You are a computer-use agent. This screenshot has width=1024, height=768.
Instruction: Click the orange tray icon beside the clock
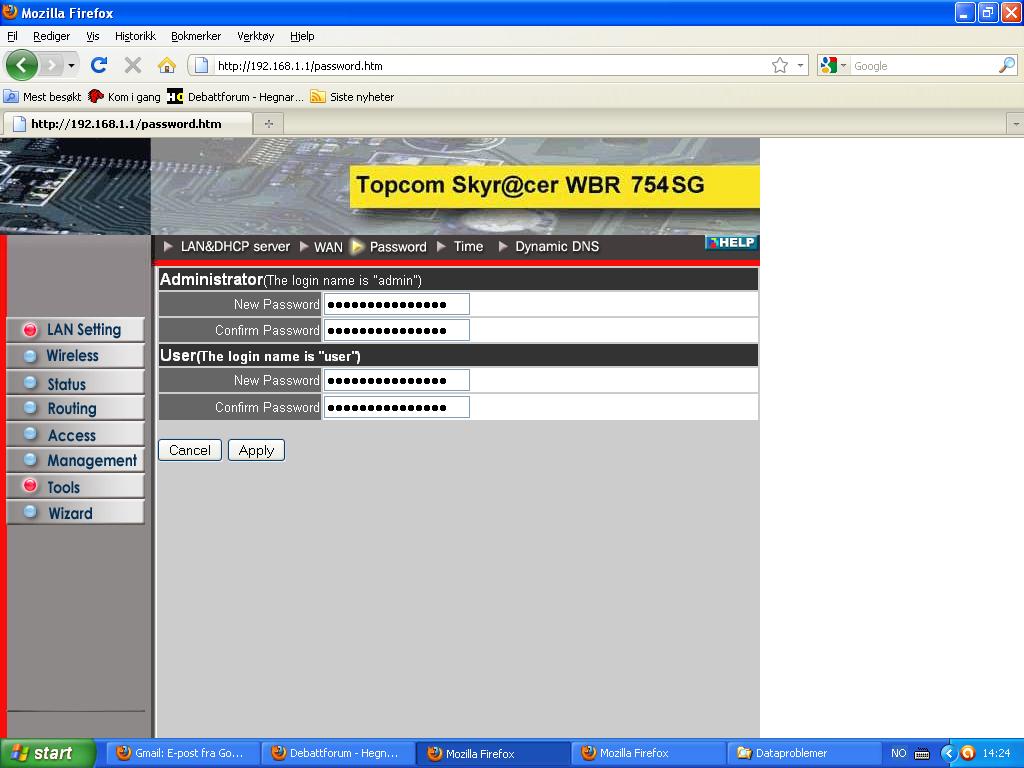[x=968, y=753]
